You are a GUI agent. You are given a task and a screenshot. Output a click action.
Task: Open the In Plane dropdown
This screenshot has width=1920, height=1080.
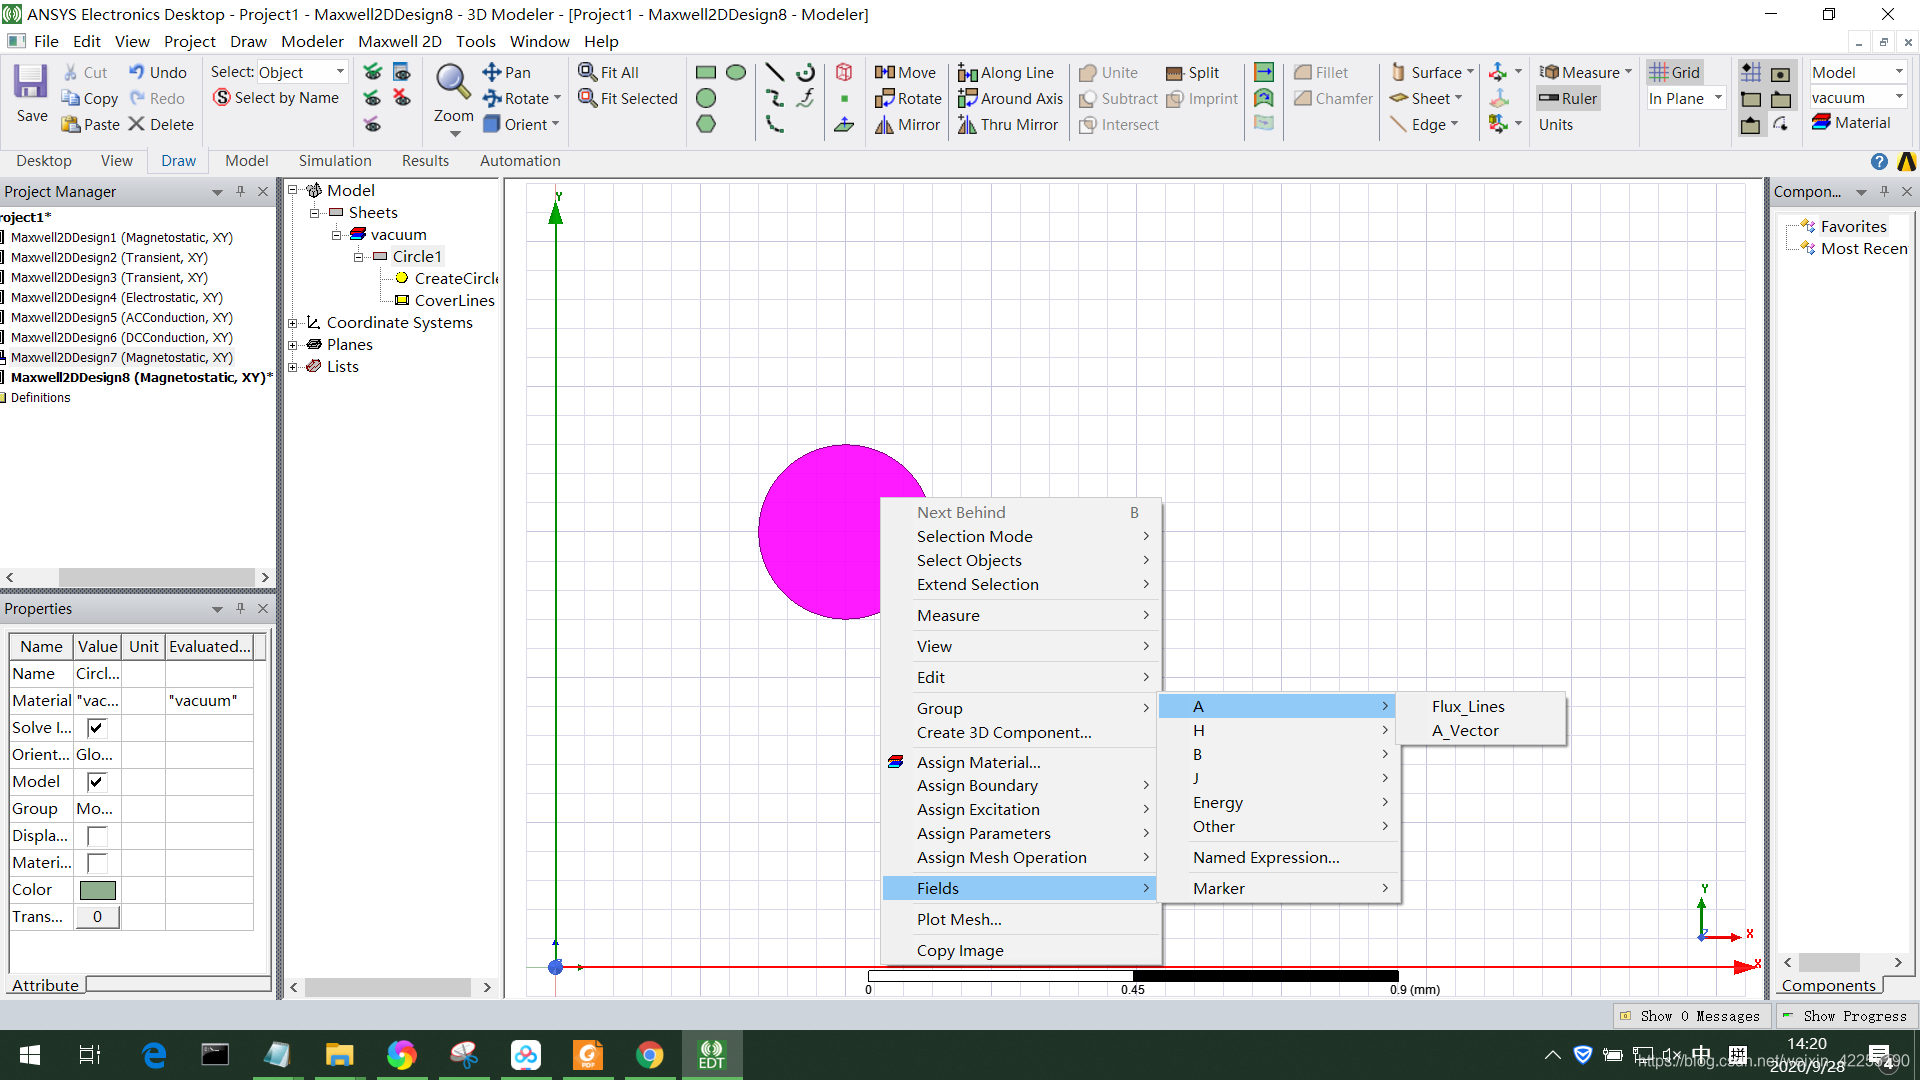(x=1718, y=98)
